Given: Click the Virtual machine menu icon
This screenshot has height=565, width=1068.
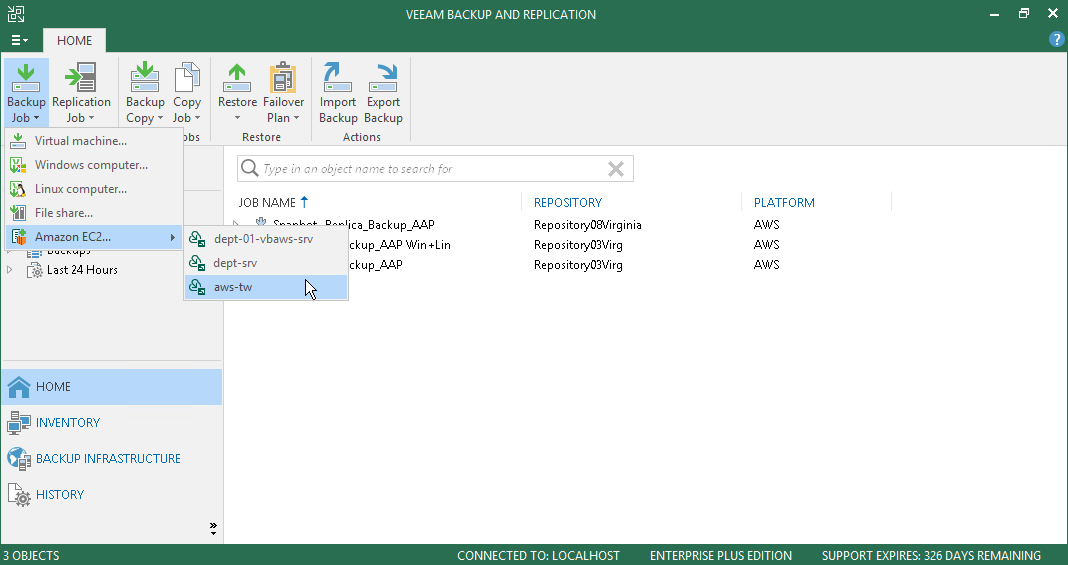Looking at the screenshot, I should tap(18, 141).
